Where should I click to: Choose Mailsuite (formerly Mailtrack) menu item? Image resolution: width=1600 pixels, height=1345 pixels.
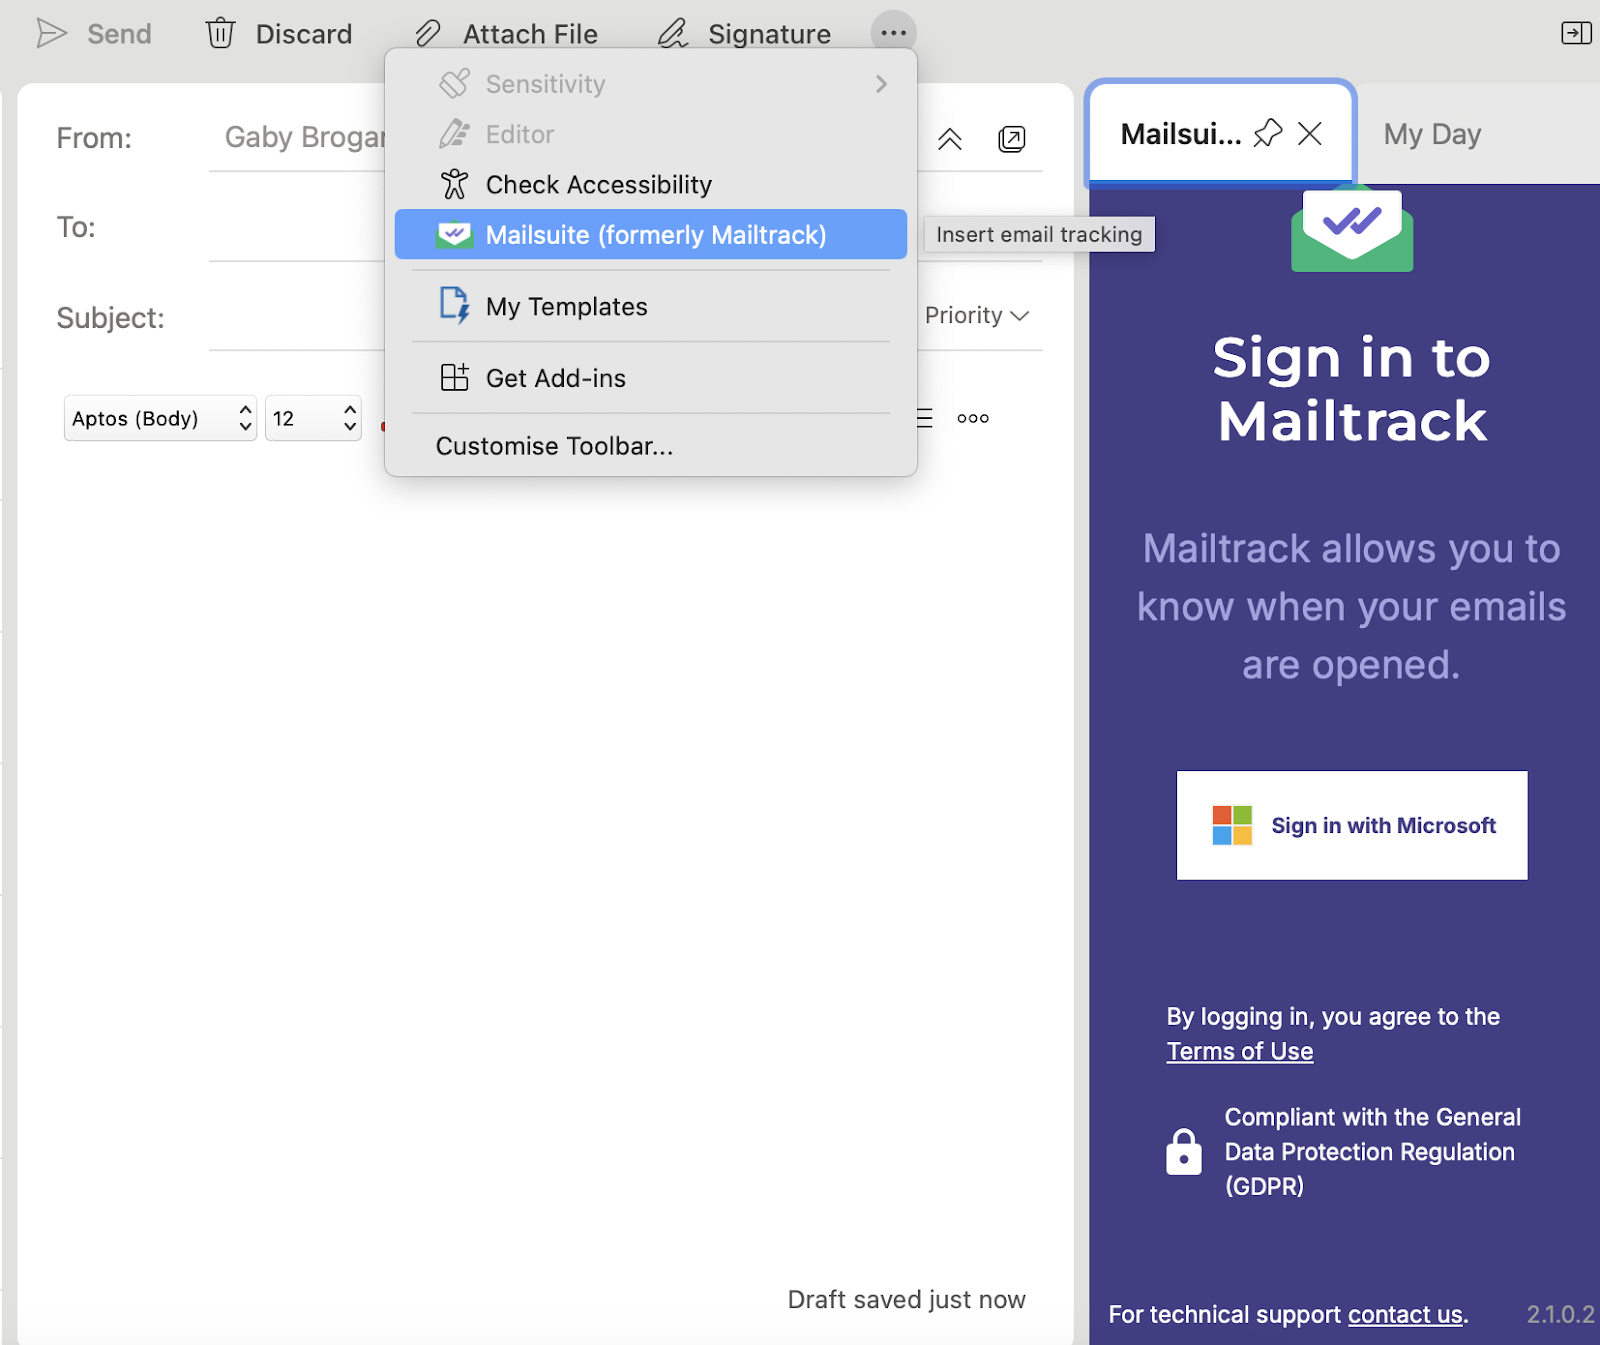(650, 234)
